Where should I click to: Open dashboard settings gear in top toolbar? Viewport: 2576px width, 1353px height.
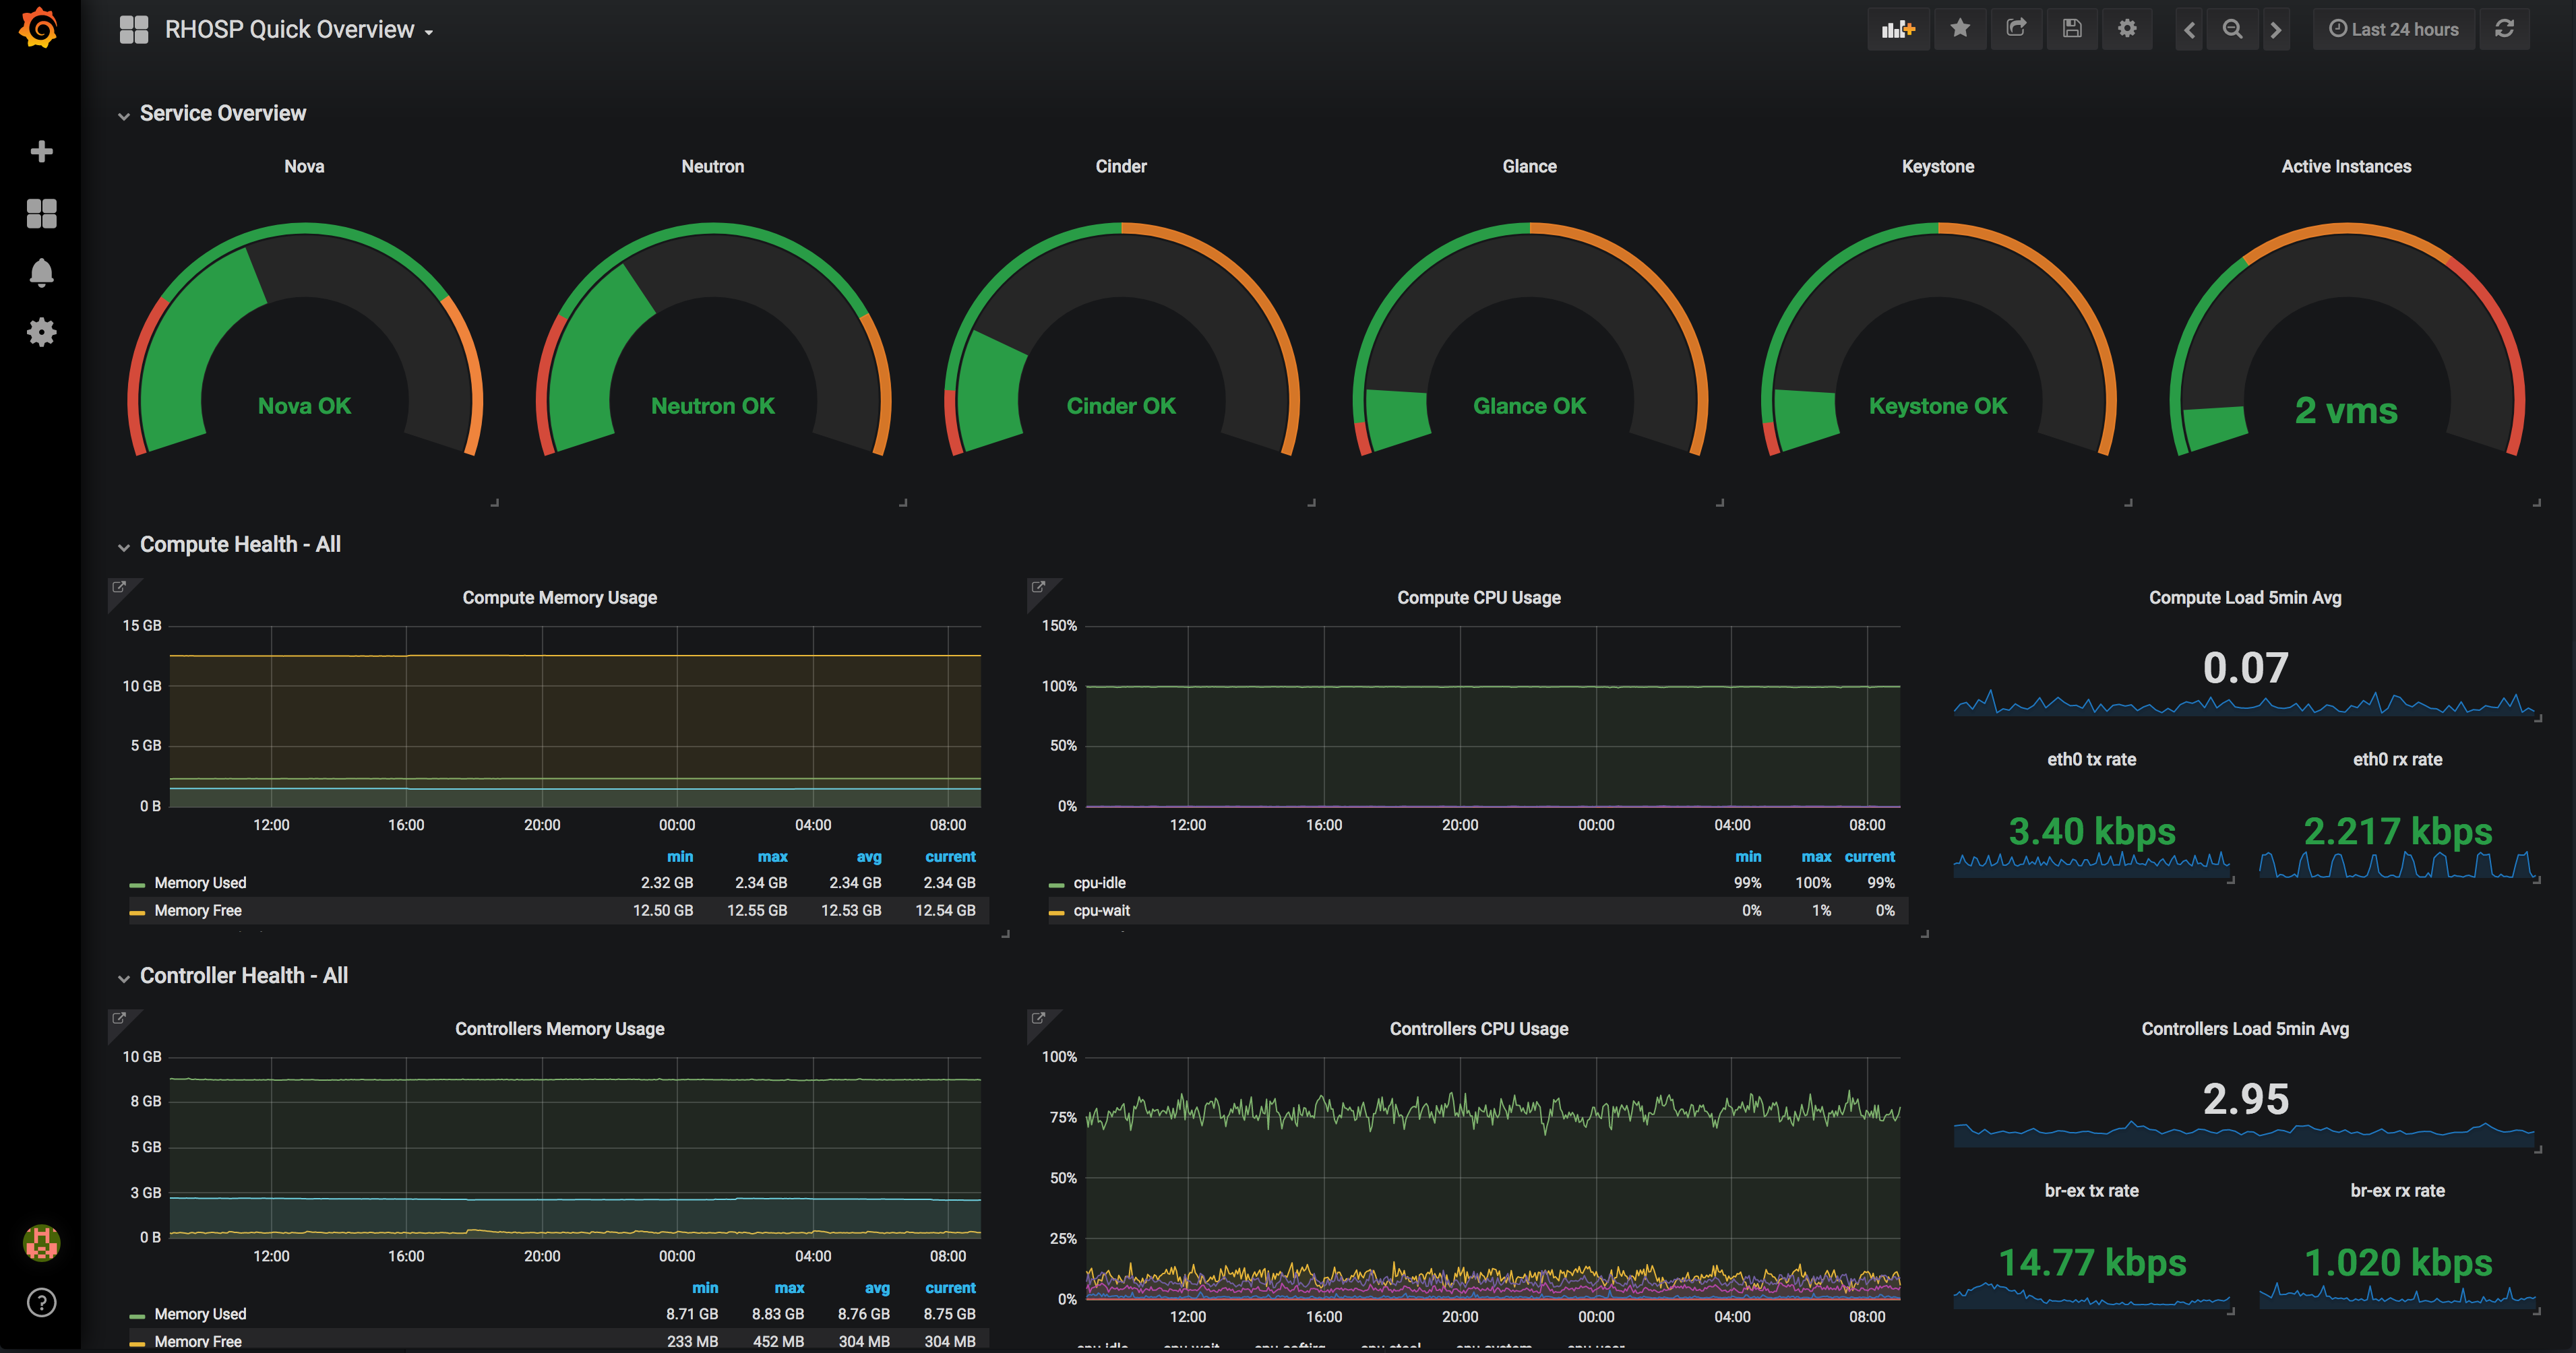tap(2127, 29)
